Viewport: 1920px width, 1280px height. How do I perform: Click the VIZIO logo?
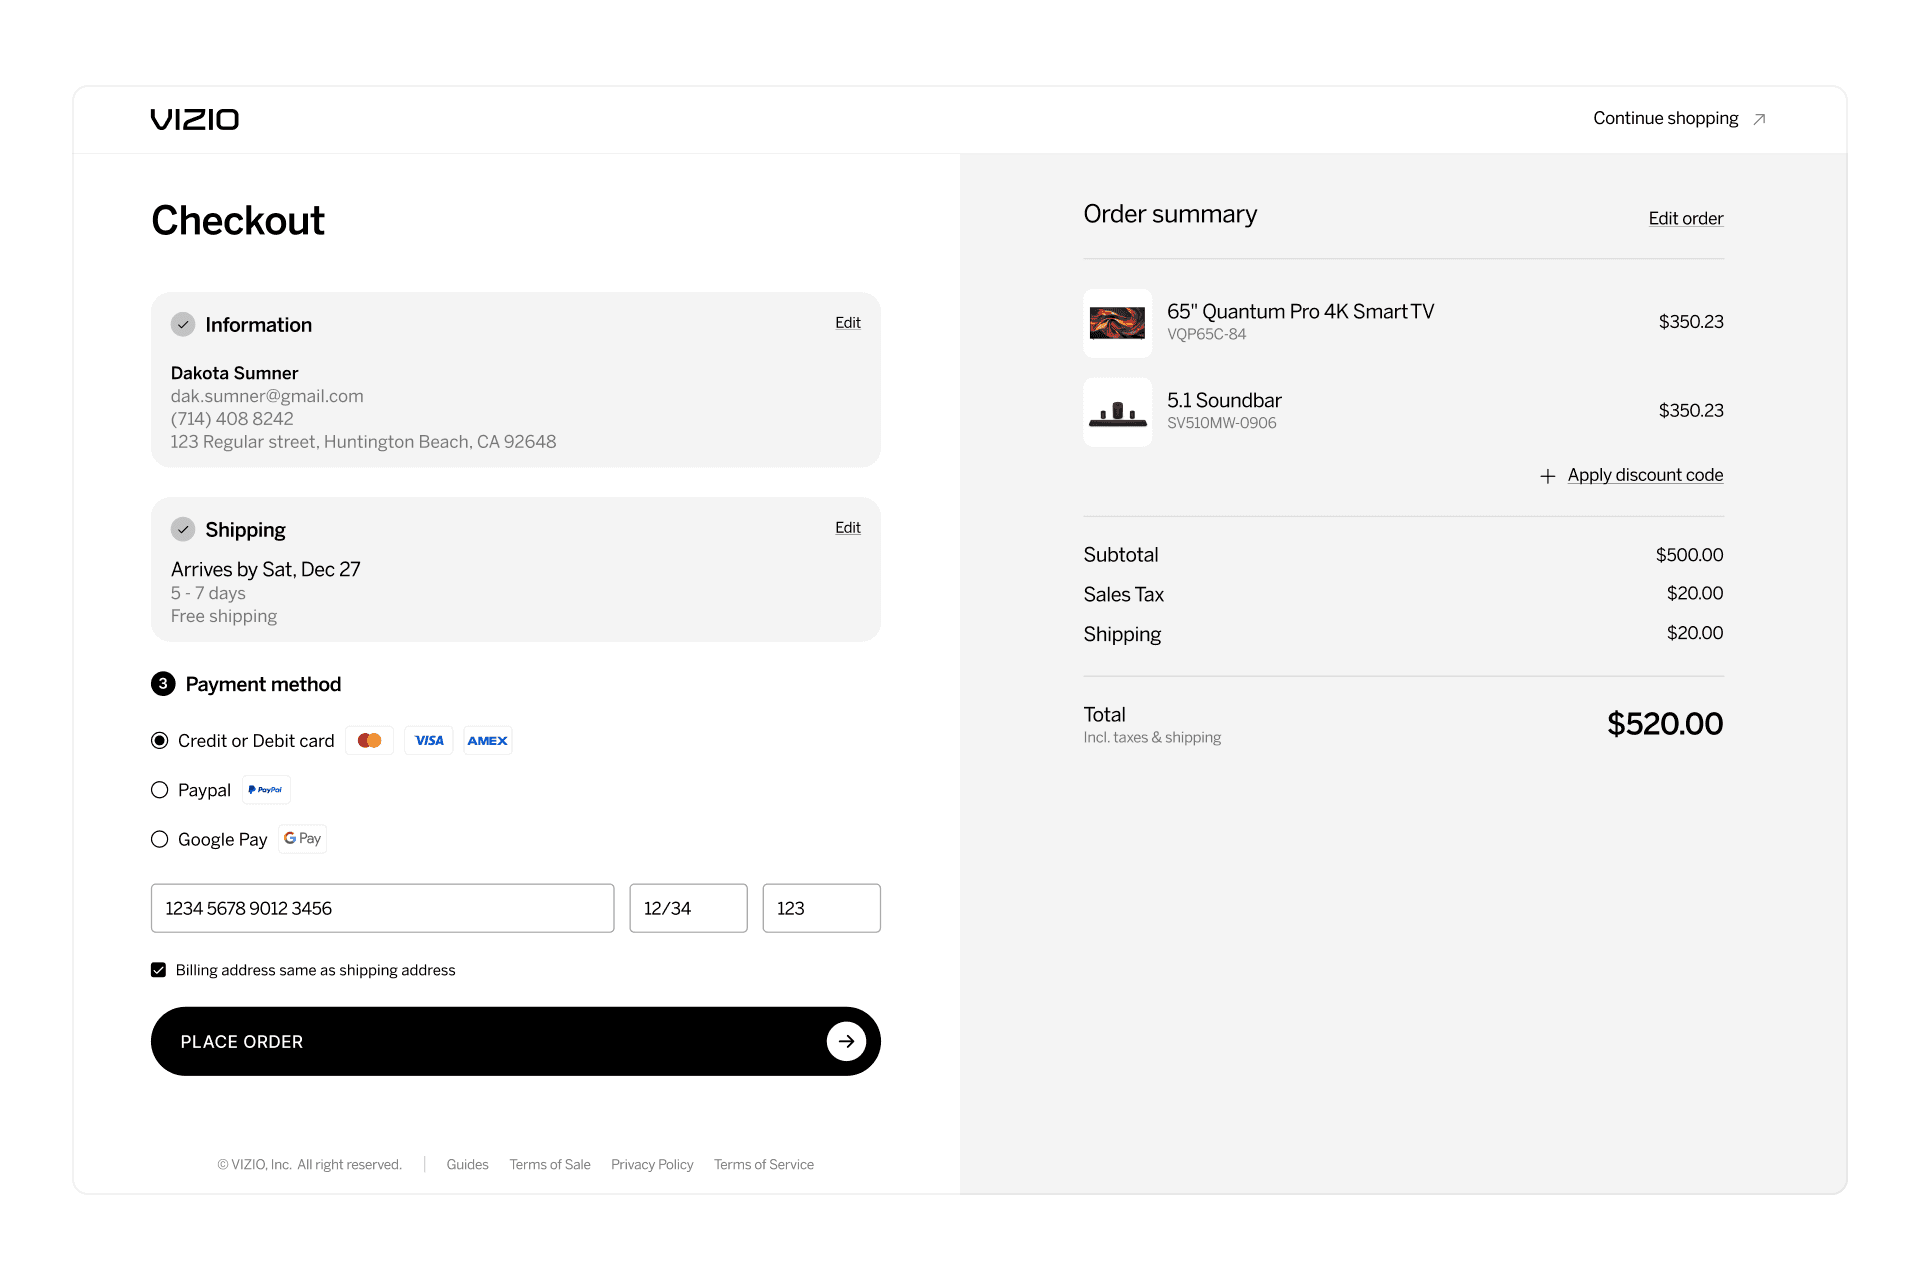pyautogui.click(x=195, y=119)
